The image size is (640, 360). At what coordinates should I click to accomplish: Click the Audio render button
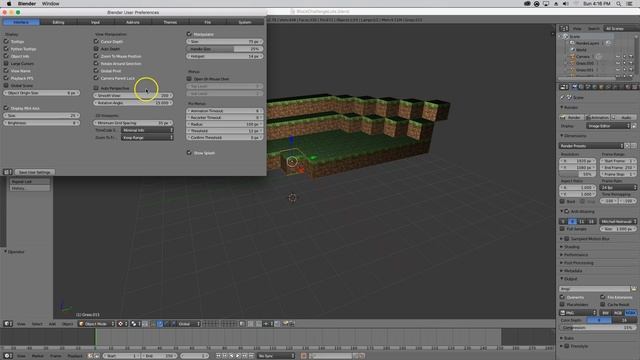click(624, 118)
